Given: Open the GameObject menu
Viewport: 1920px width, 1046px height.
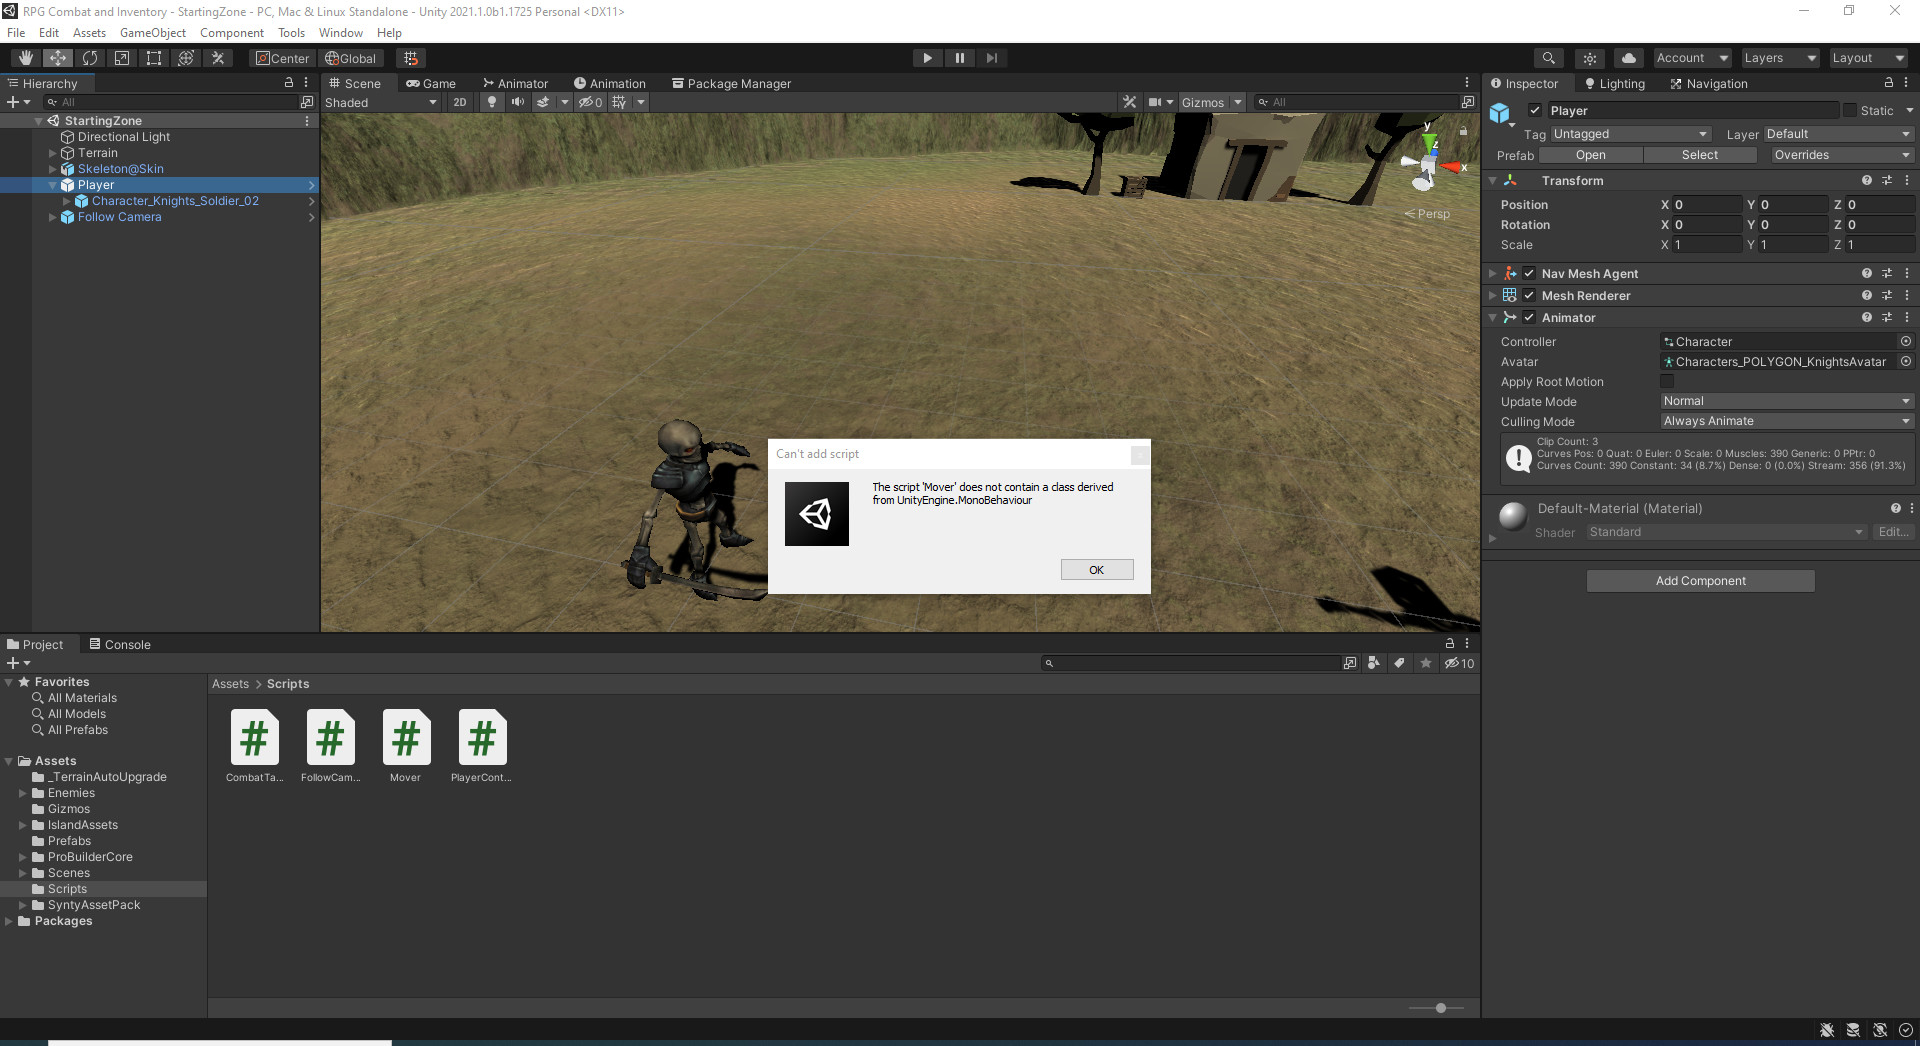Looking at the screenshot, I should pos(152,33).
